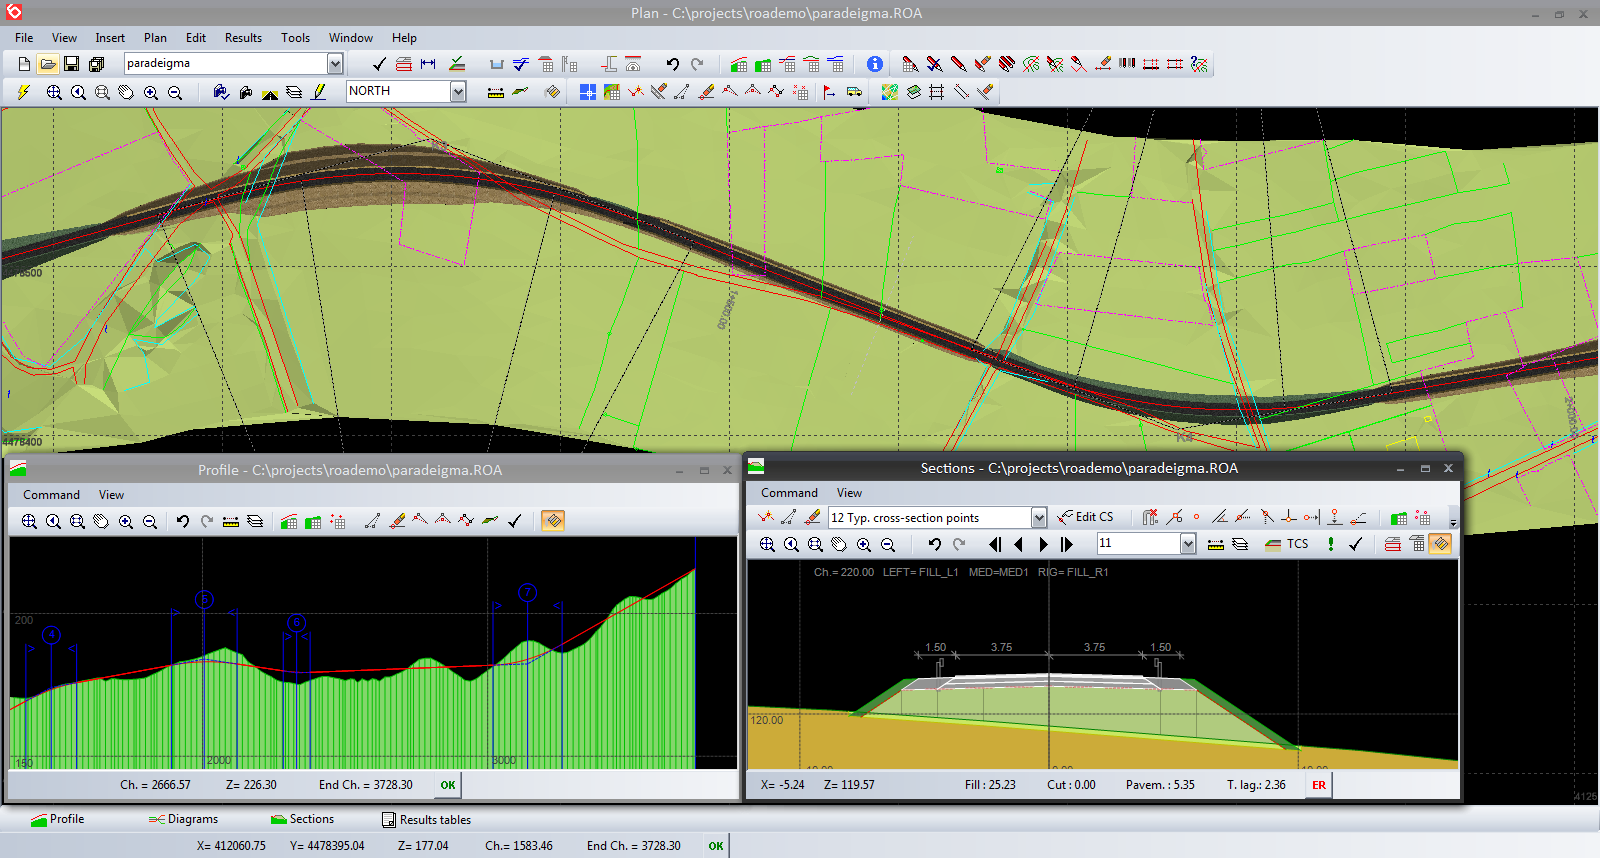Select the pan hand tool in main toolbar
This screenshot has width=1602, height=858.
126,92
